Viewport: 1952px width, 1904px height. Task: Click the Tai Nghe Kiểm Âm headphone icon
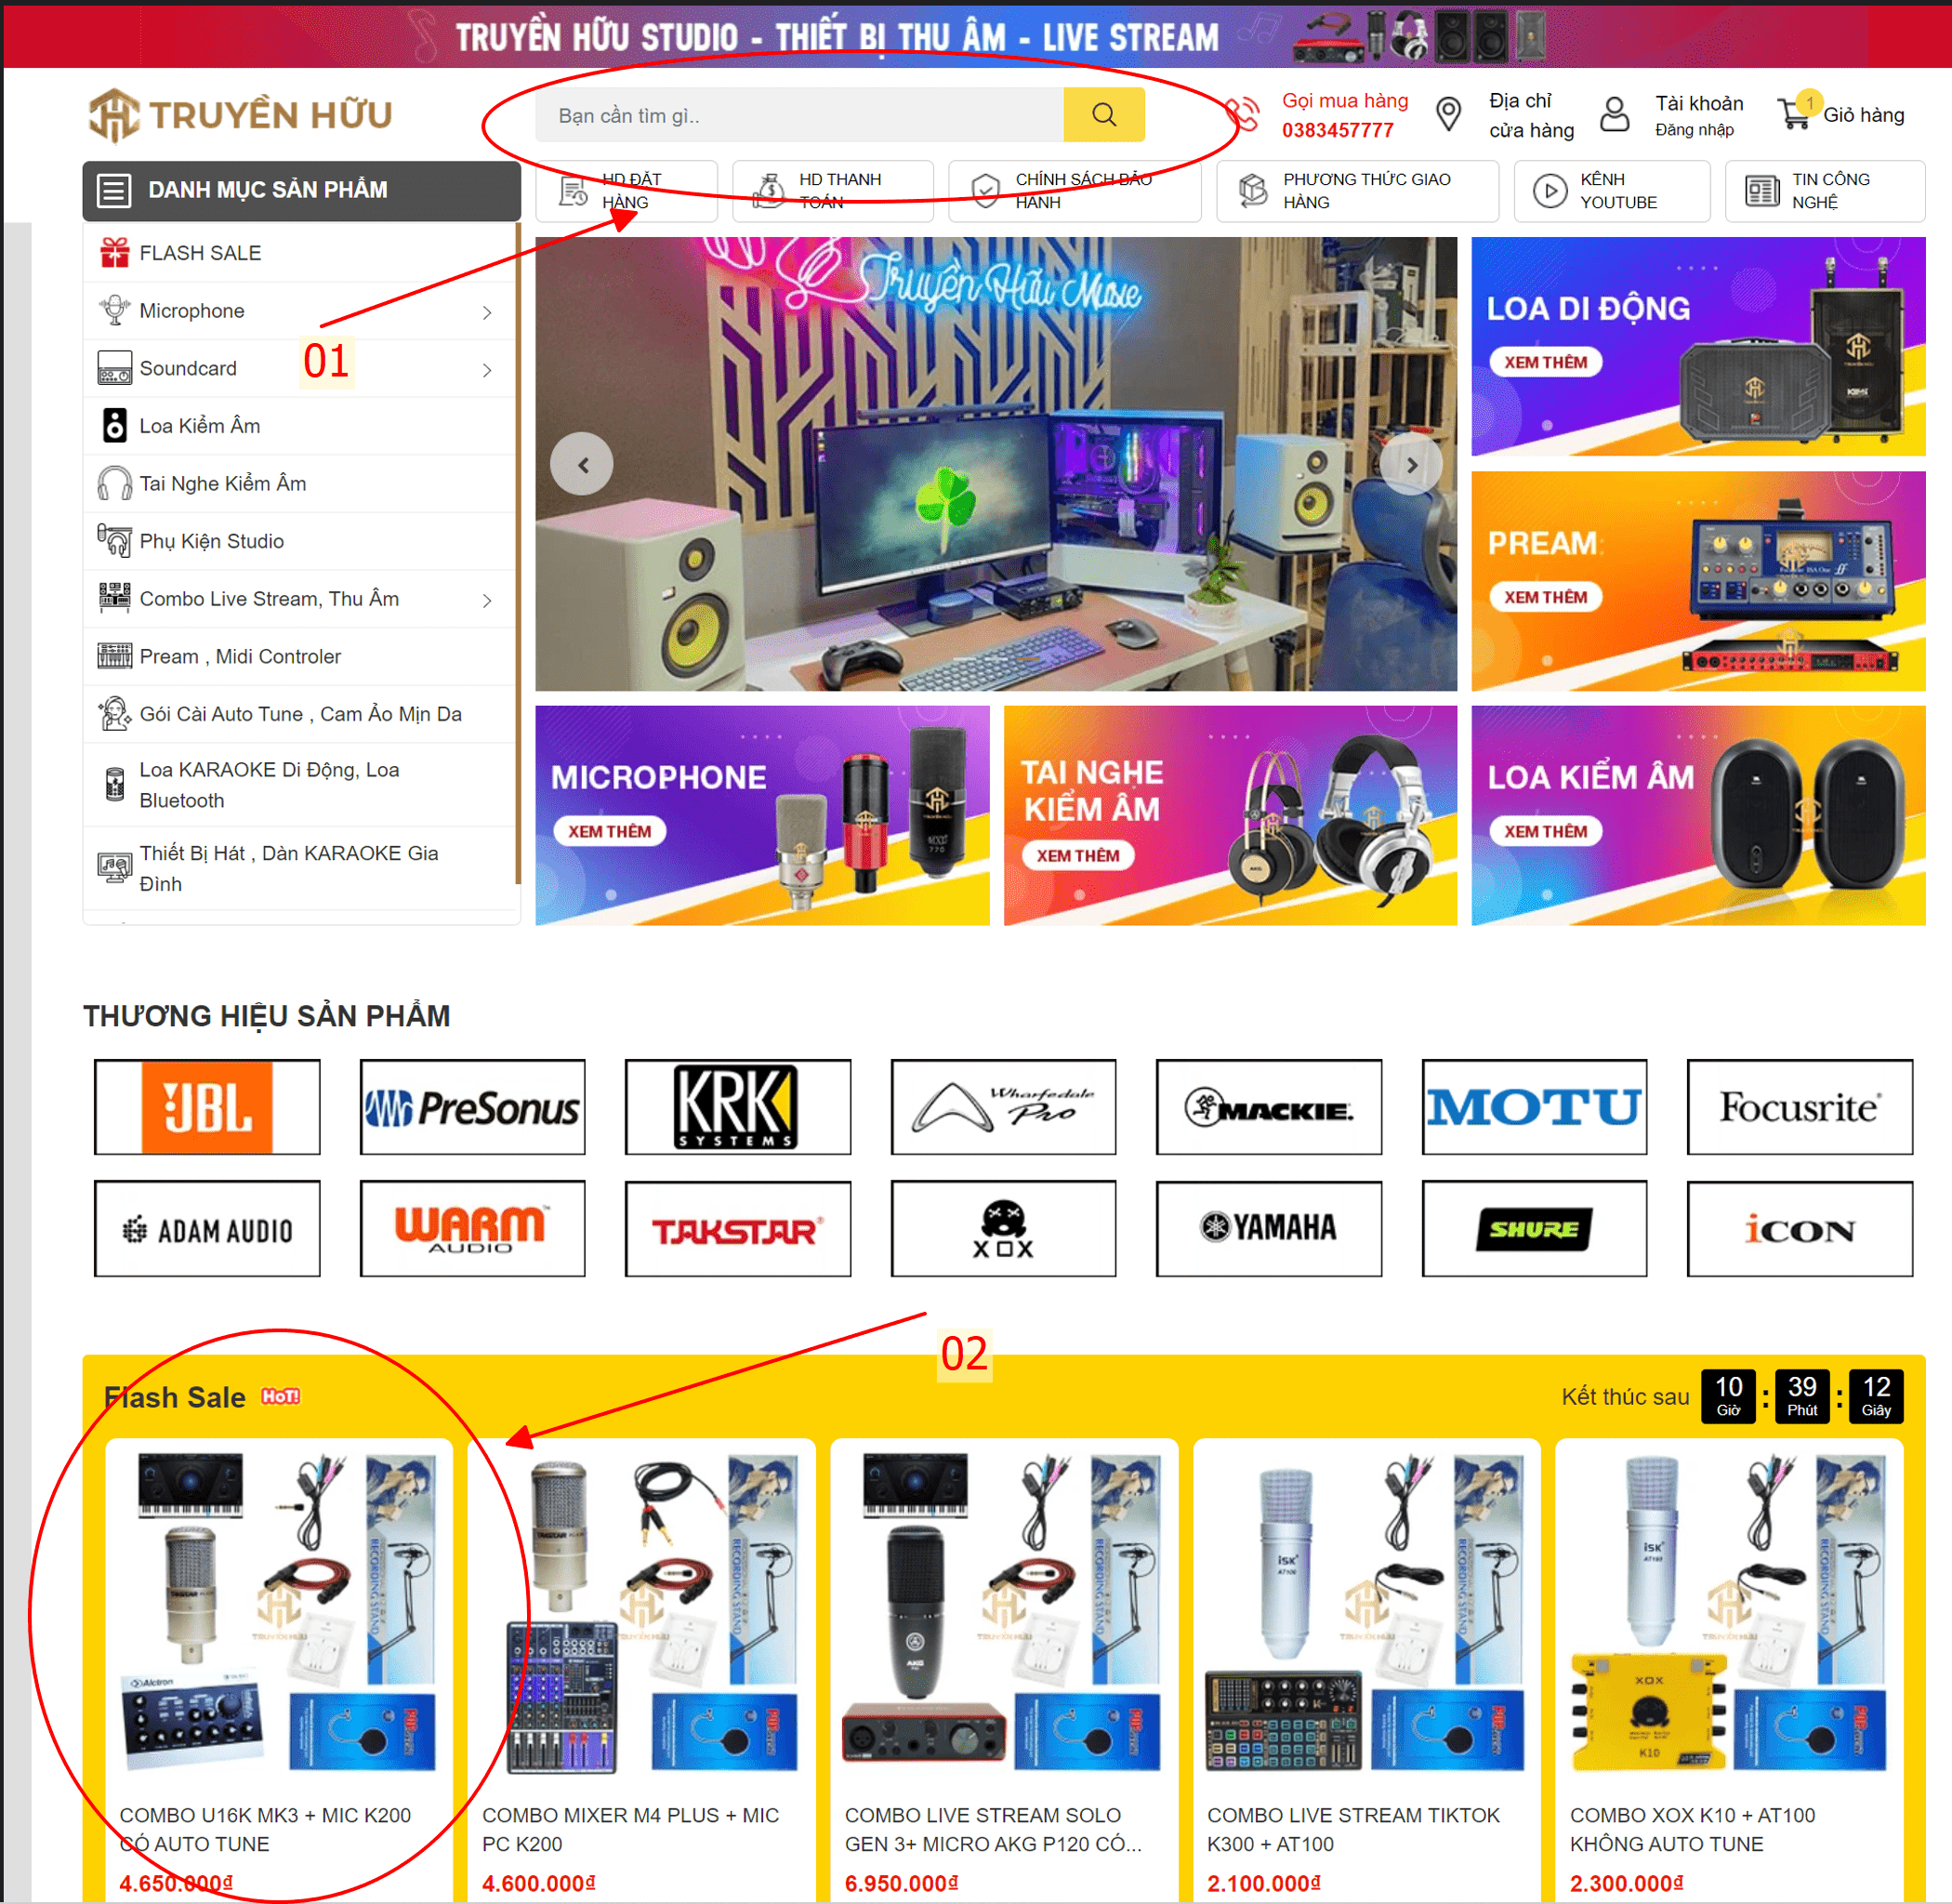tap(115, 484)
